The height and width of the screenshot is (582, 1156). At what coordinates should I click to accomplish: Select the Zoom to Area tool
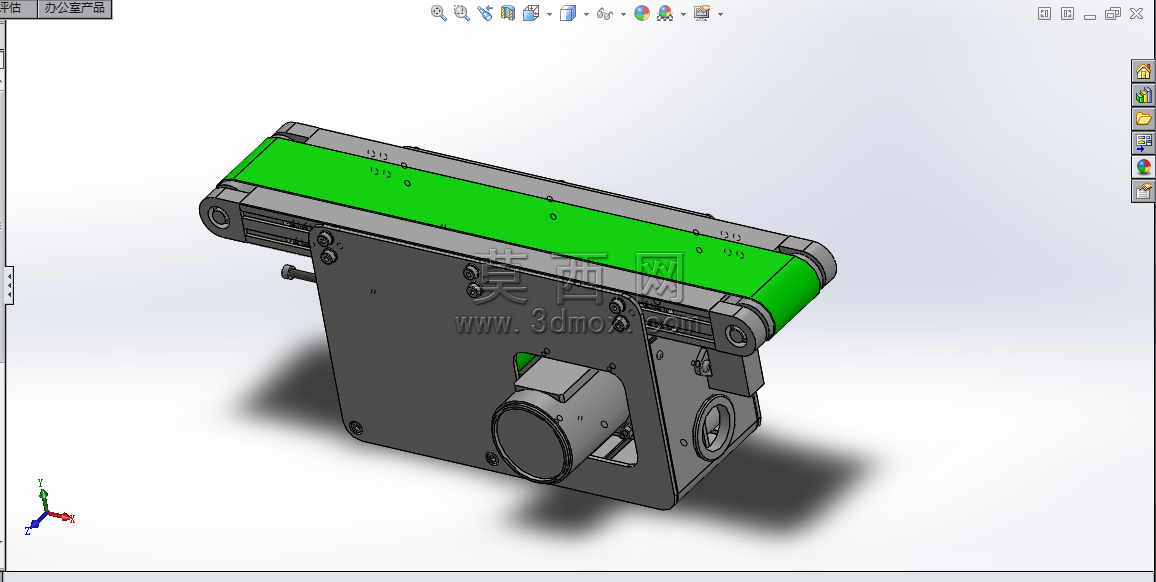[462, 13]
